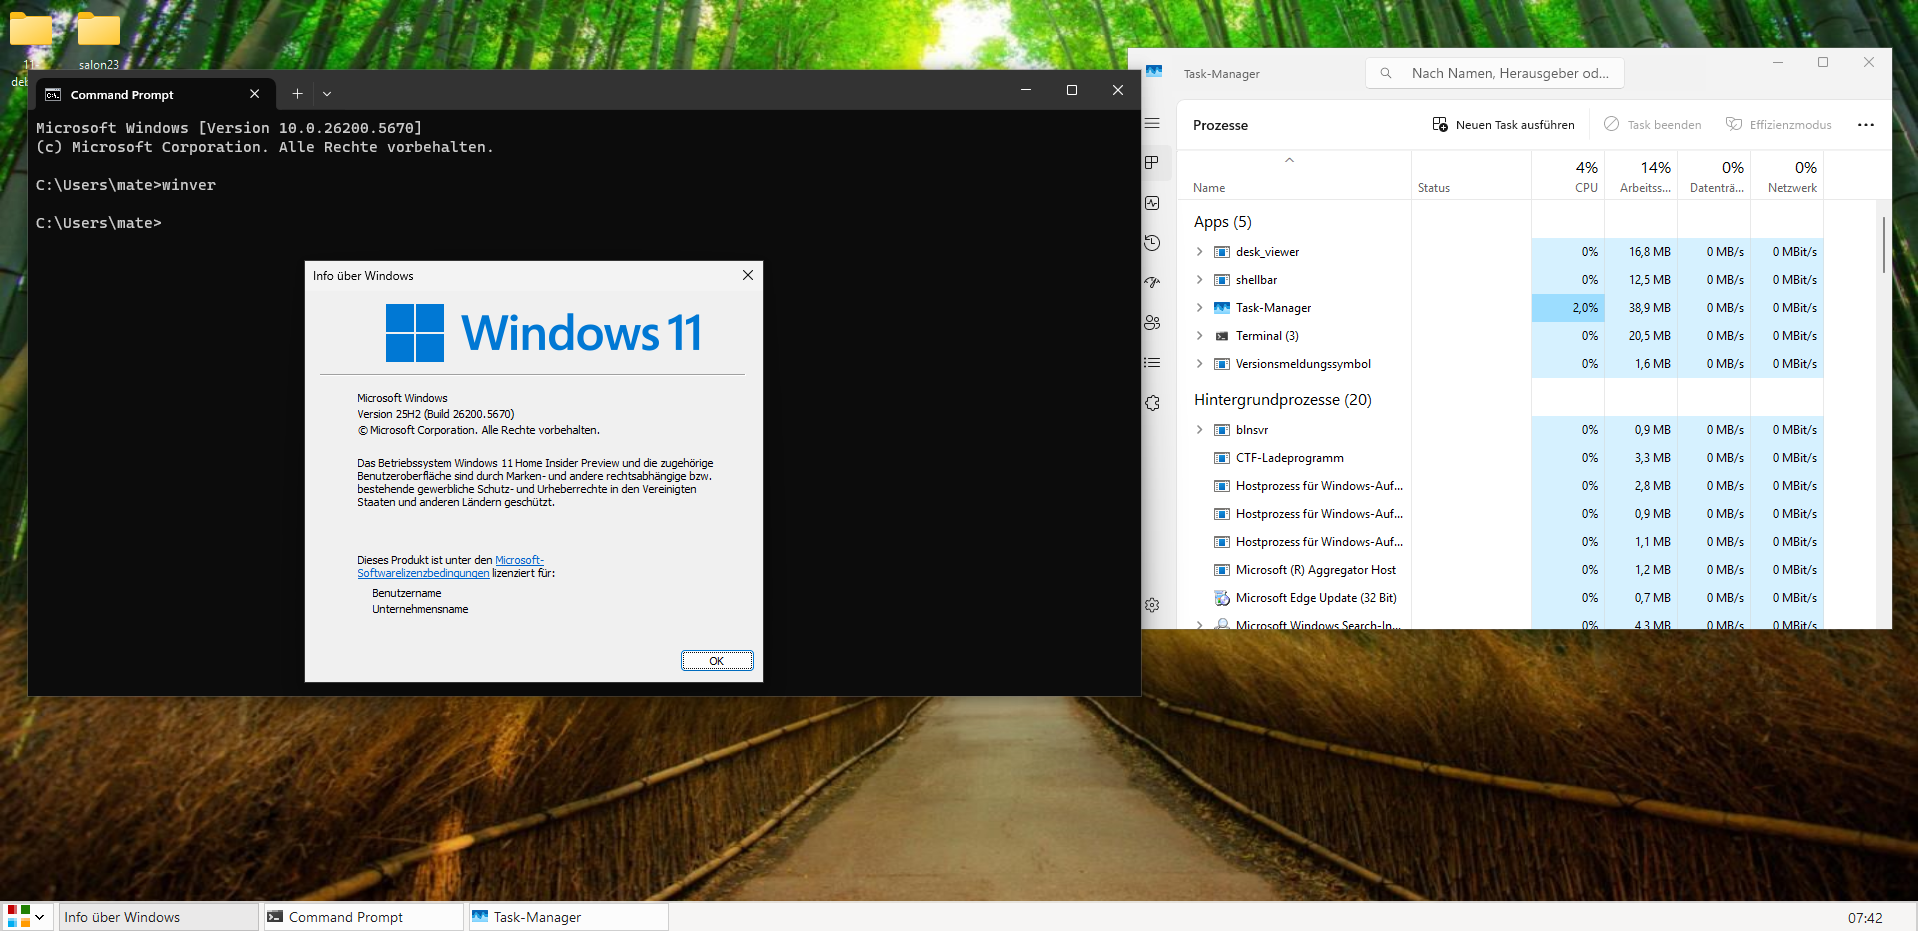Select the Command Prompt tab in terminal
This screenshot has width=1918, height=931.
click(154, 94)
